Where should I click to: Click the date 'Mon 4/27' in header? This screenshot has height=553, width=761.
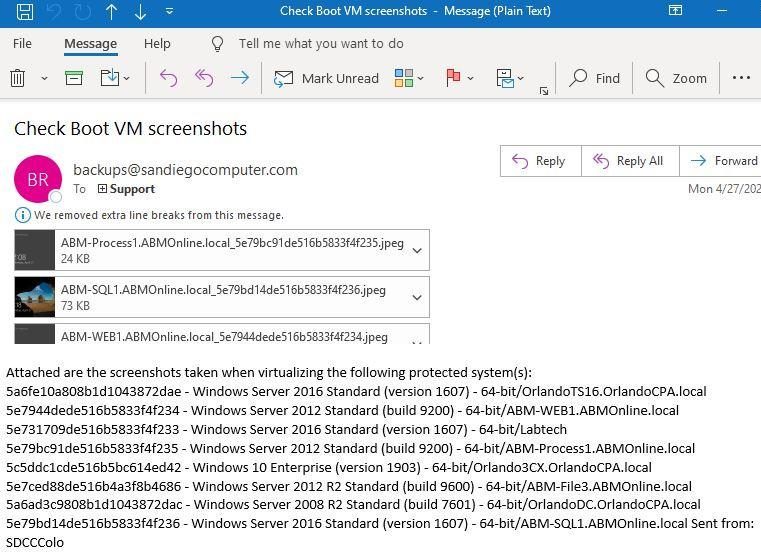[724, 189]
